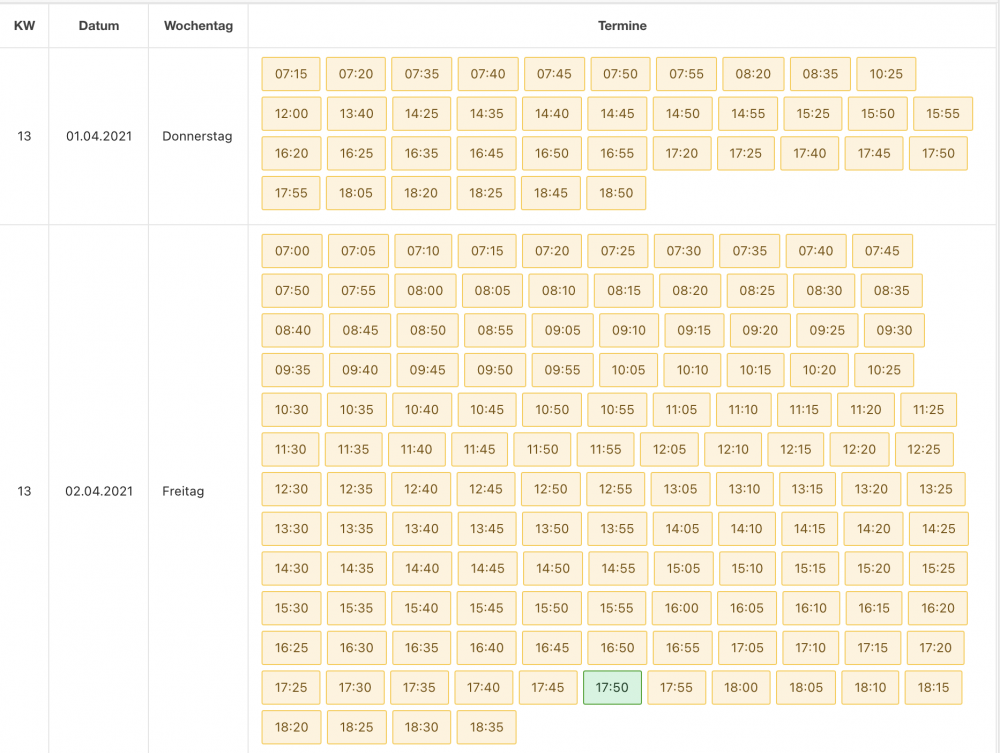Pick the 18:50 slot on Donnerstag
Image resolution: width=1000 pixels, height=753 pixels.
tap(616, 193)
